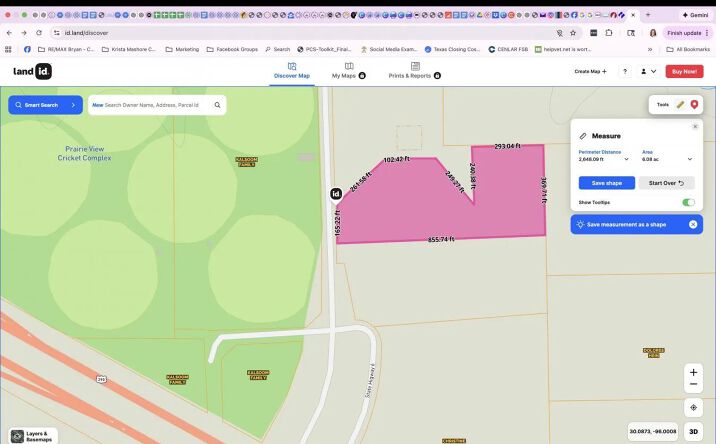This screenshot has width=716, height=444.
Task: Open Layers & Basemaps panel
Action: [x=34, y=436]
